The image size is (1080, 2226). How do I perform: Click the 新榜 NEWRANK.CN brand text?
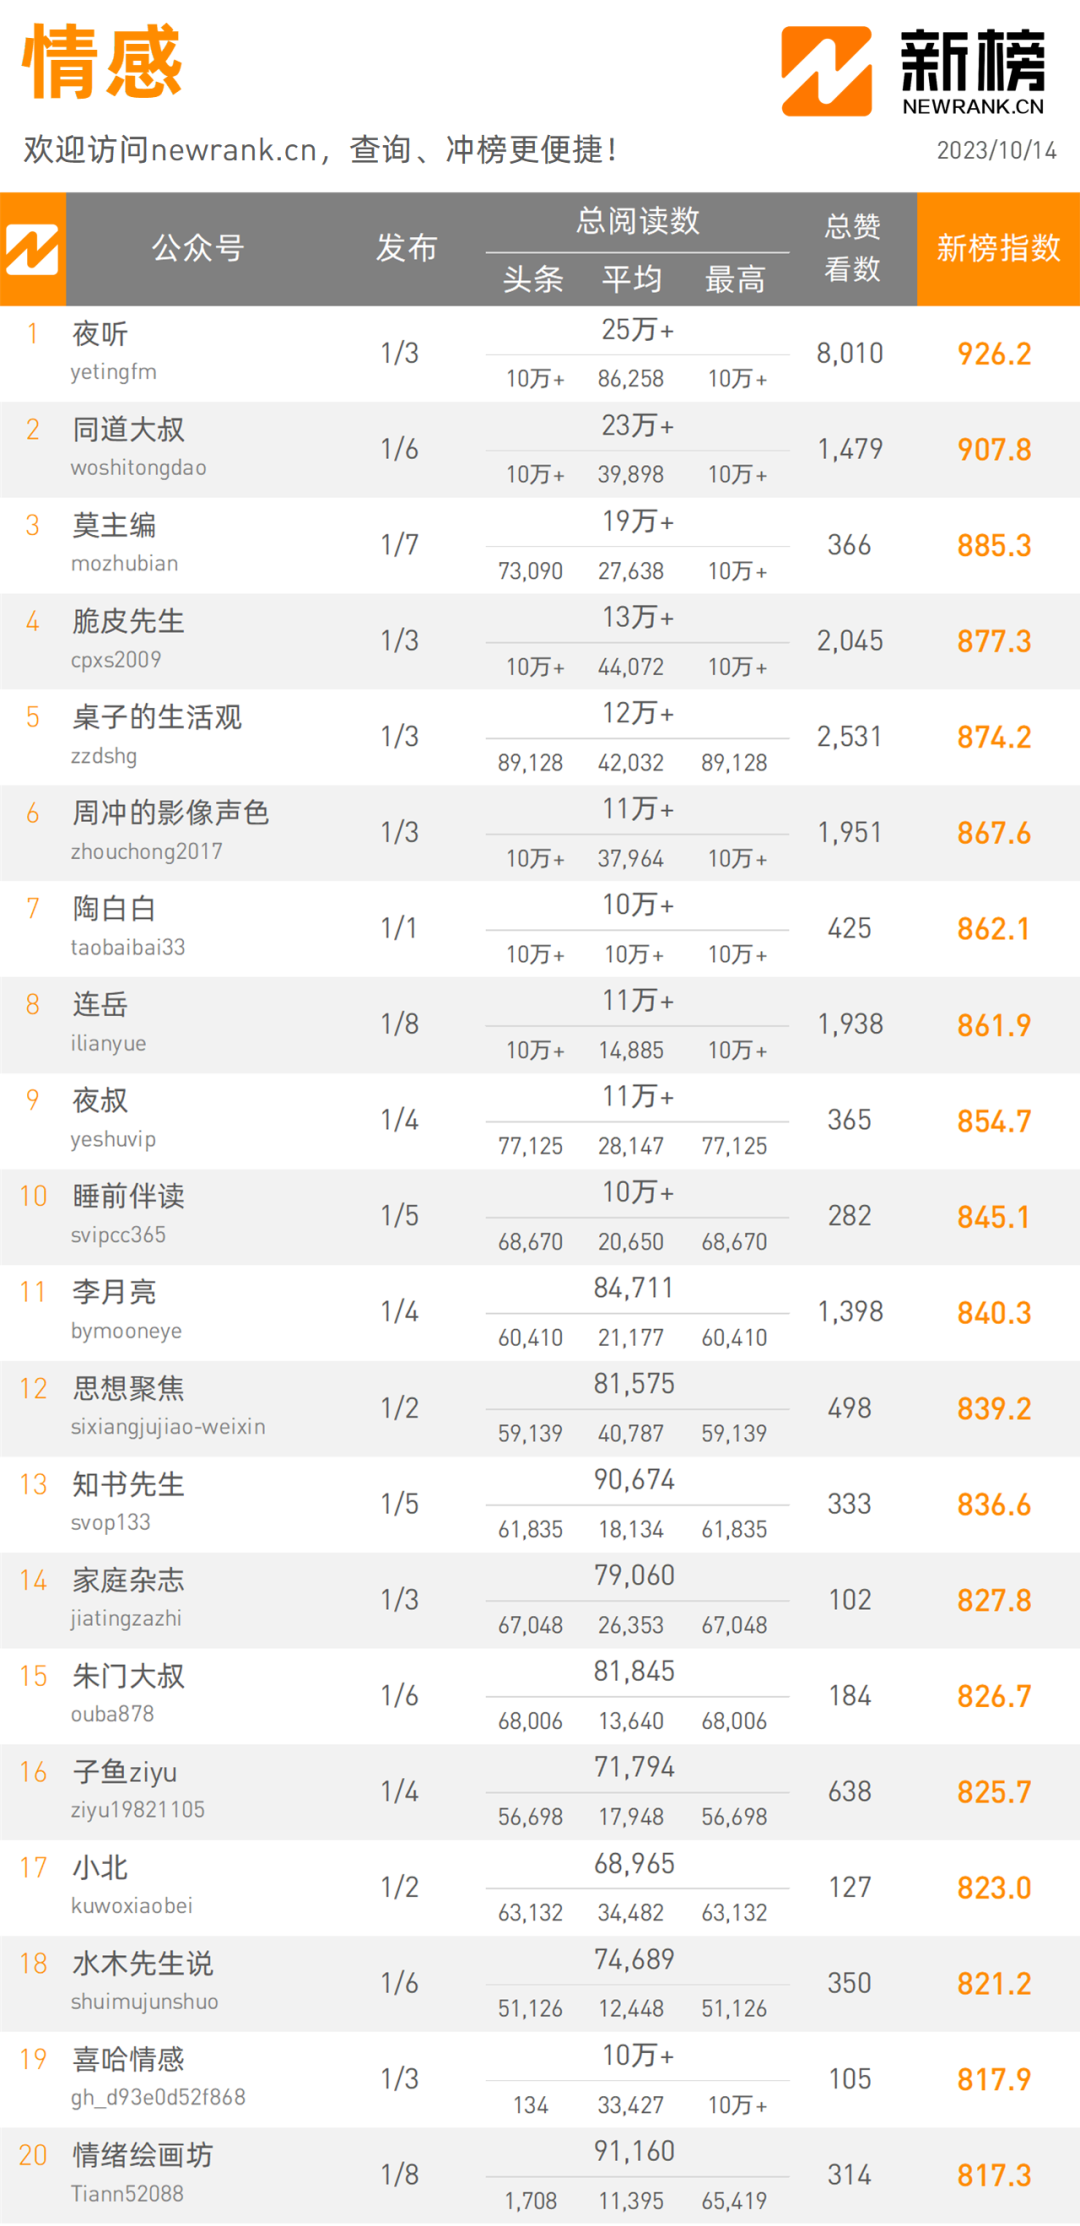973,72
